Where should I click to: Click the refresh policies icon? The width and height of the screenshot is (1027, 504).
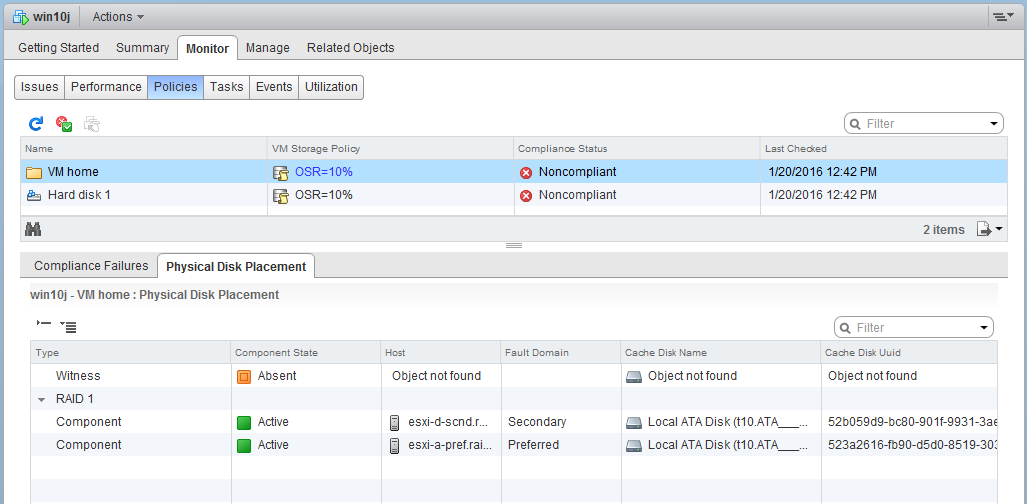pos(36,124)
